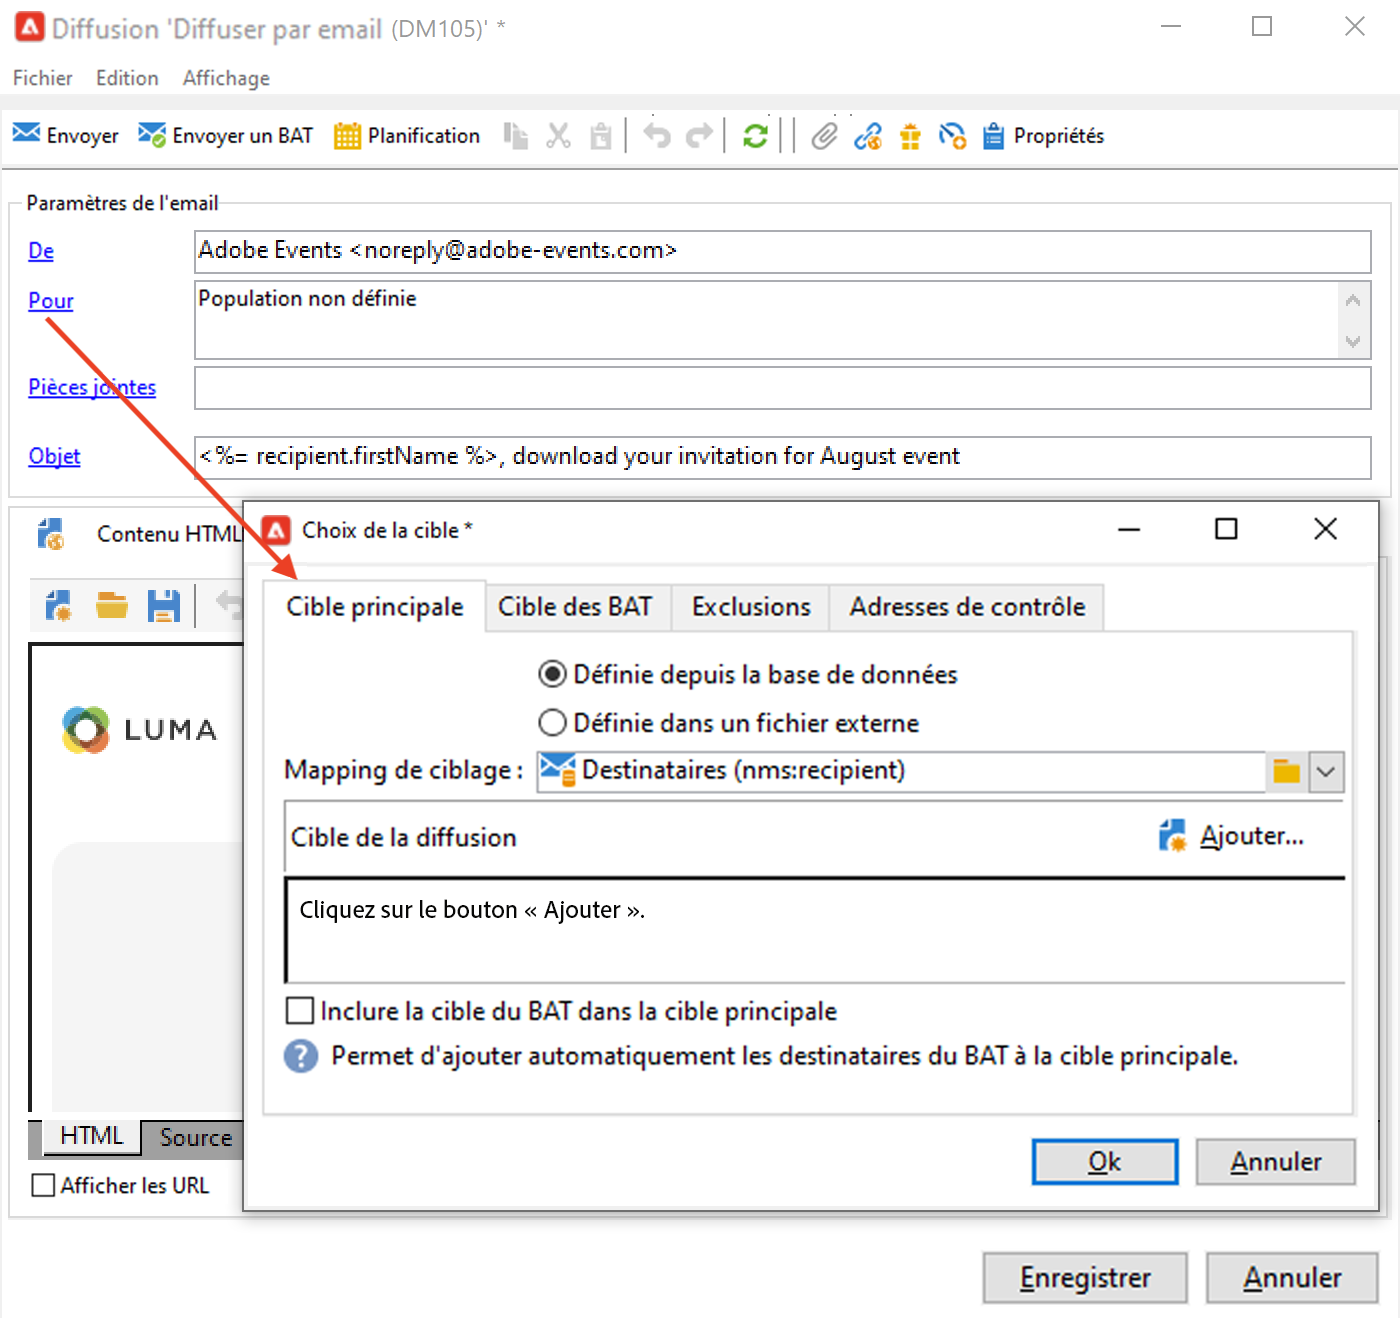The image size is (1400, 1318).
Task: Click the icon left of Propriétés
Action: pyautogui.click(x=993, y=135)
